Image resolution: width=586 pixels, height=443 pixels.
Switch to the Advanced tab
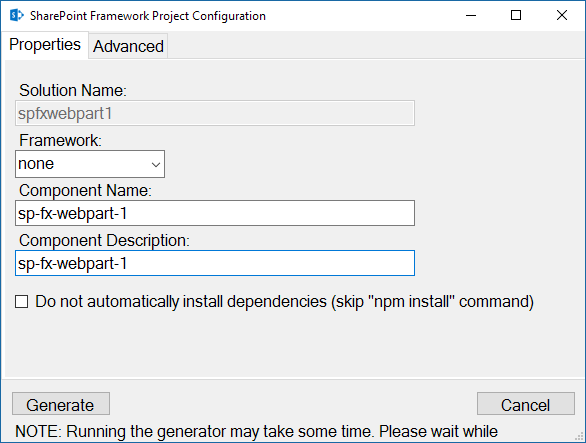coord(128,46)
